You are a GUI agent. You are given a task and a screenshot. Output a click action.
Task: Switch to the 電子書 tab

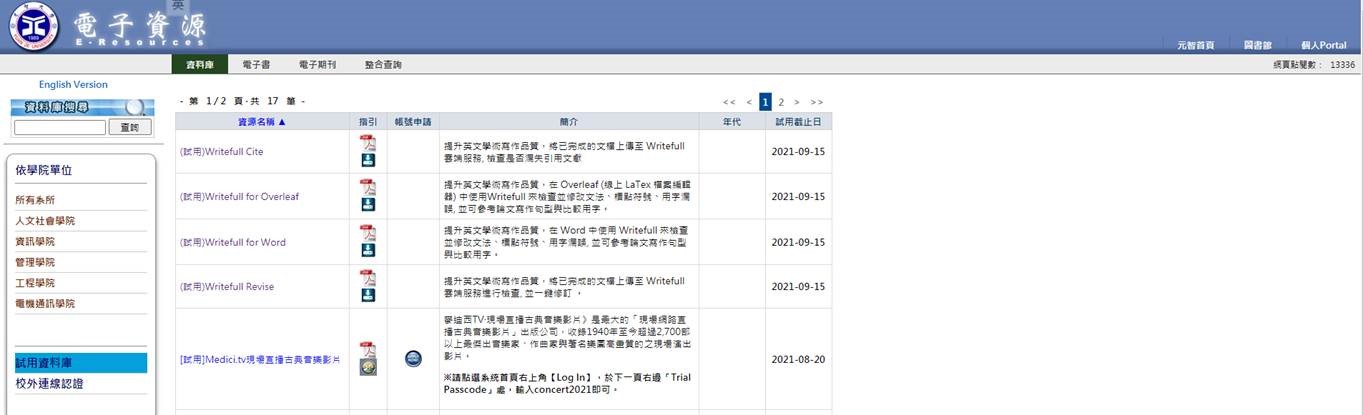[x=256, y=65]
